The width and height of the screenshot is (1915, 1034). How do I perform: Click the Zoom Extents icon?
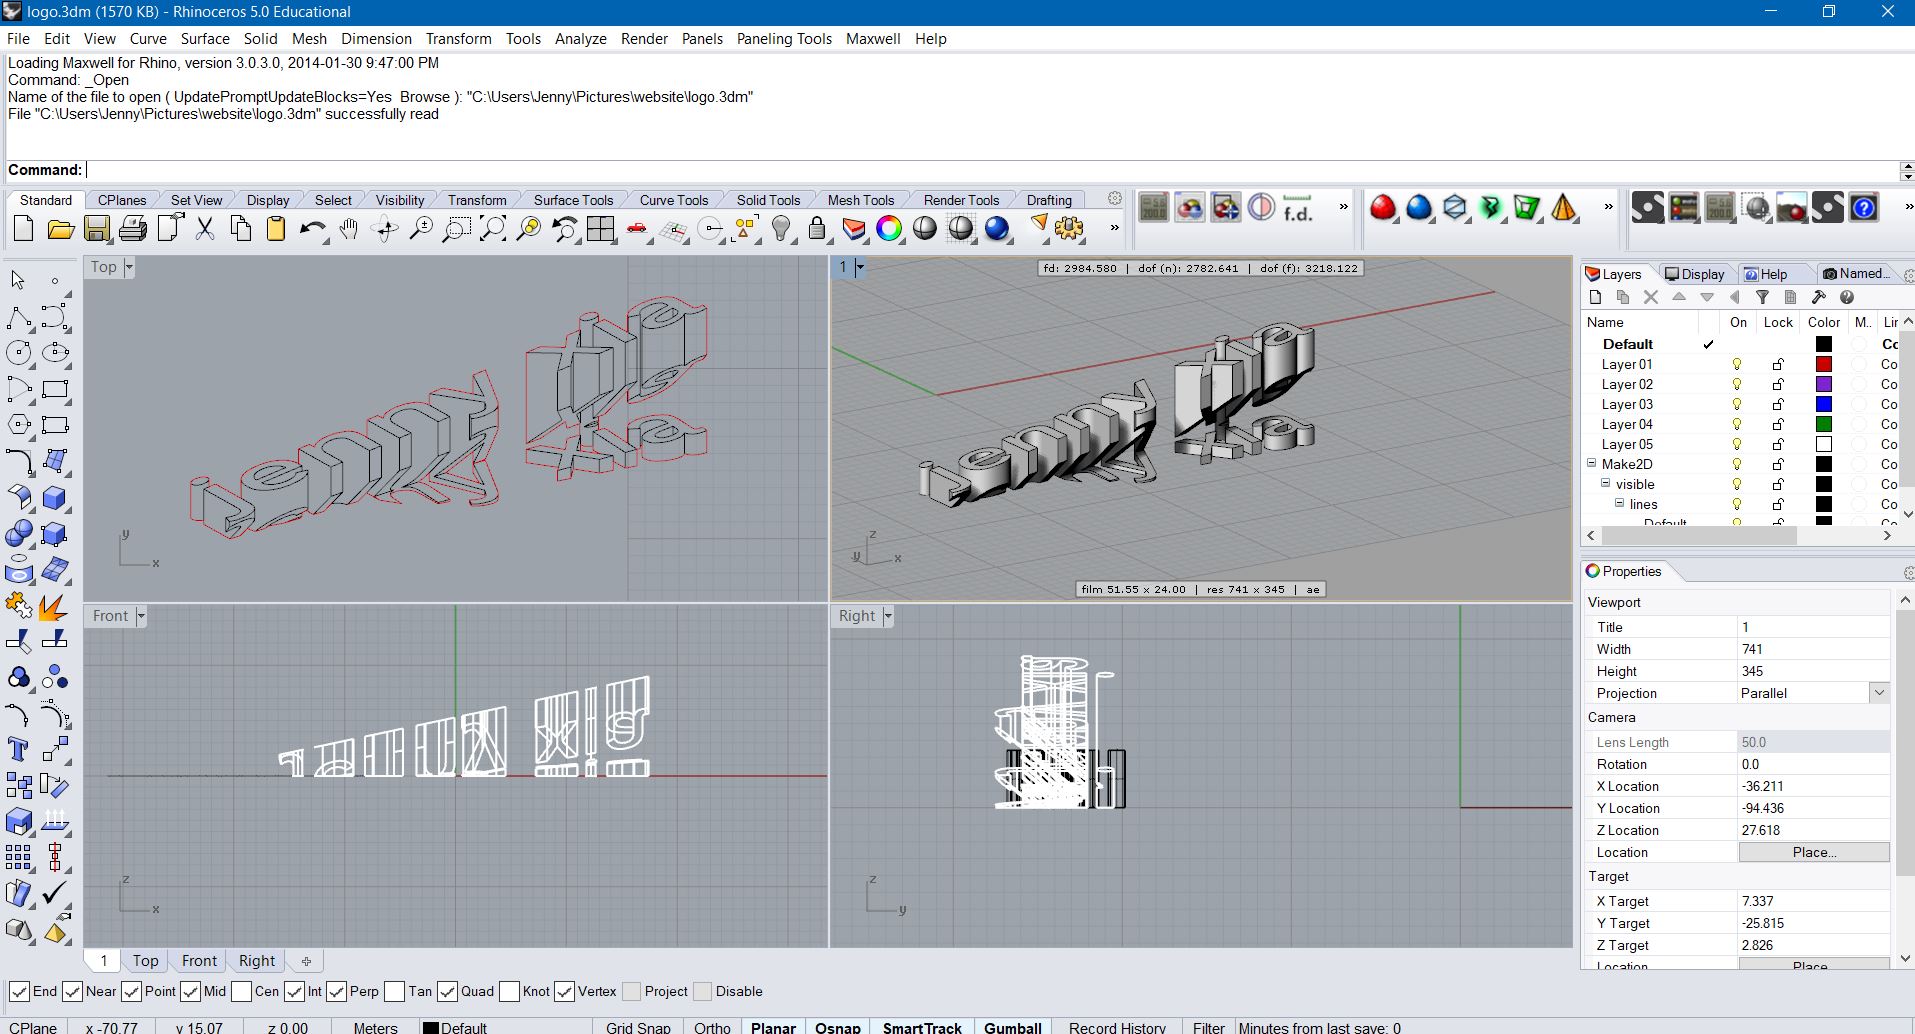coord(492,229)
